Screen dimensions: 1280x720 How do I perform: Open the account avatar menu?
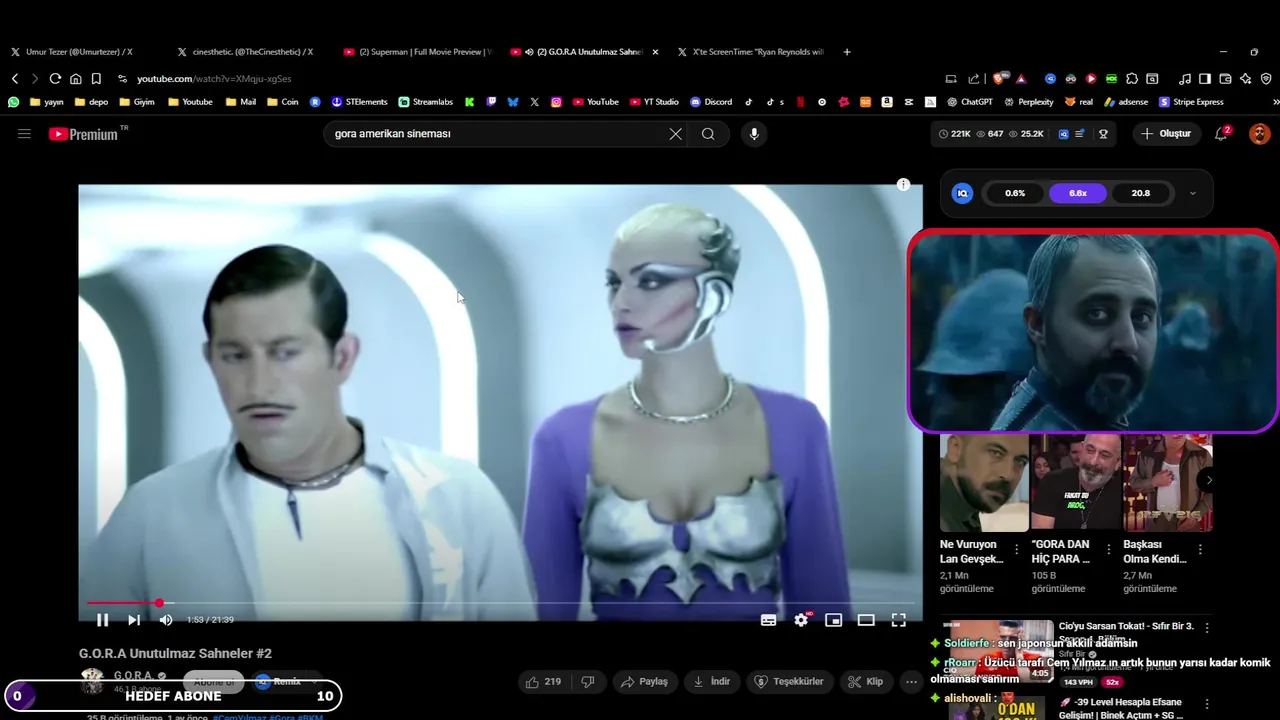tap(1259, 133)
